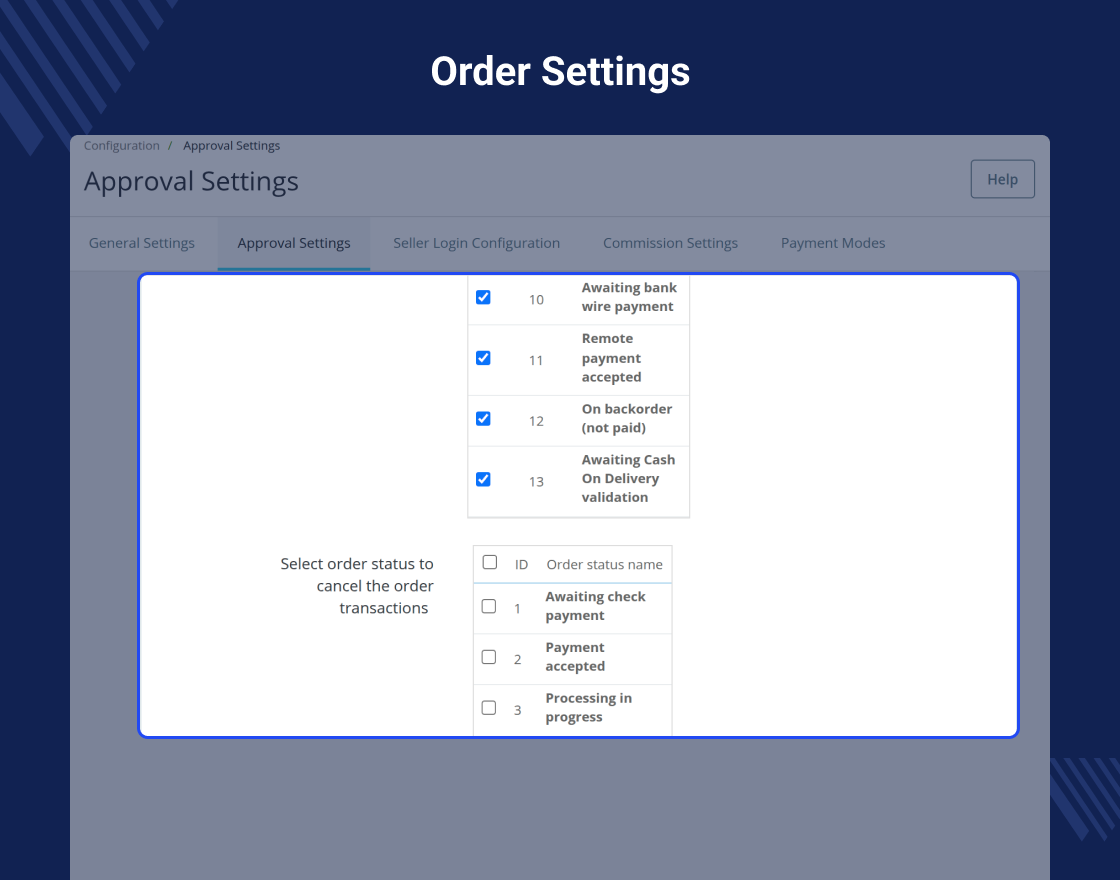Click Approval Settings breadcrumb item
The width and height of the screenshot is (1120, 880).
[231, 146]
